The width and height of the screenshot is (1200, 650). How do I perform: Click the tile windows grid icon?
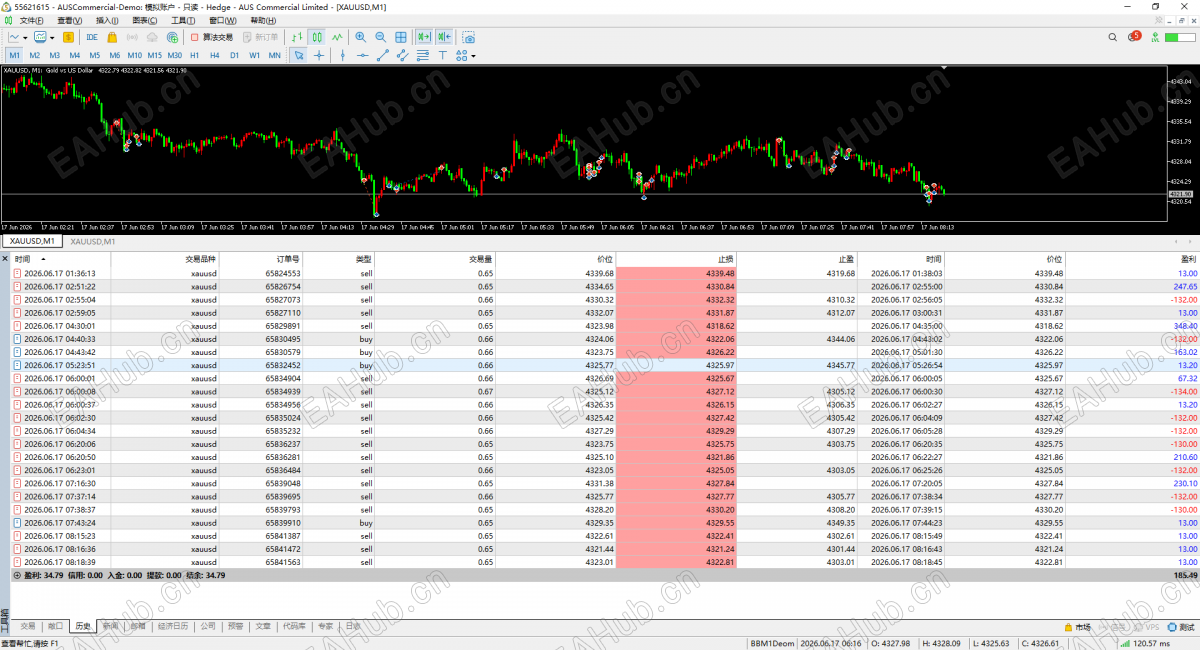[x=401, y=37]
